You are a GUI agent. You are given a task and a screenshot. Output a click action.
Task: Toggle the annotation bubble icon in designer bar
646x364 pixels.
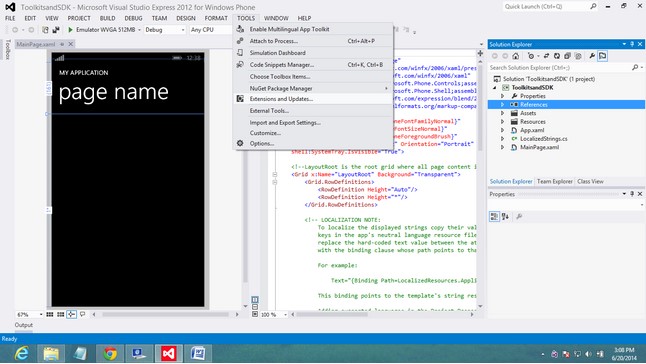coord(82,314)
